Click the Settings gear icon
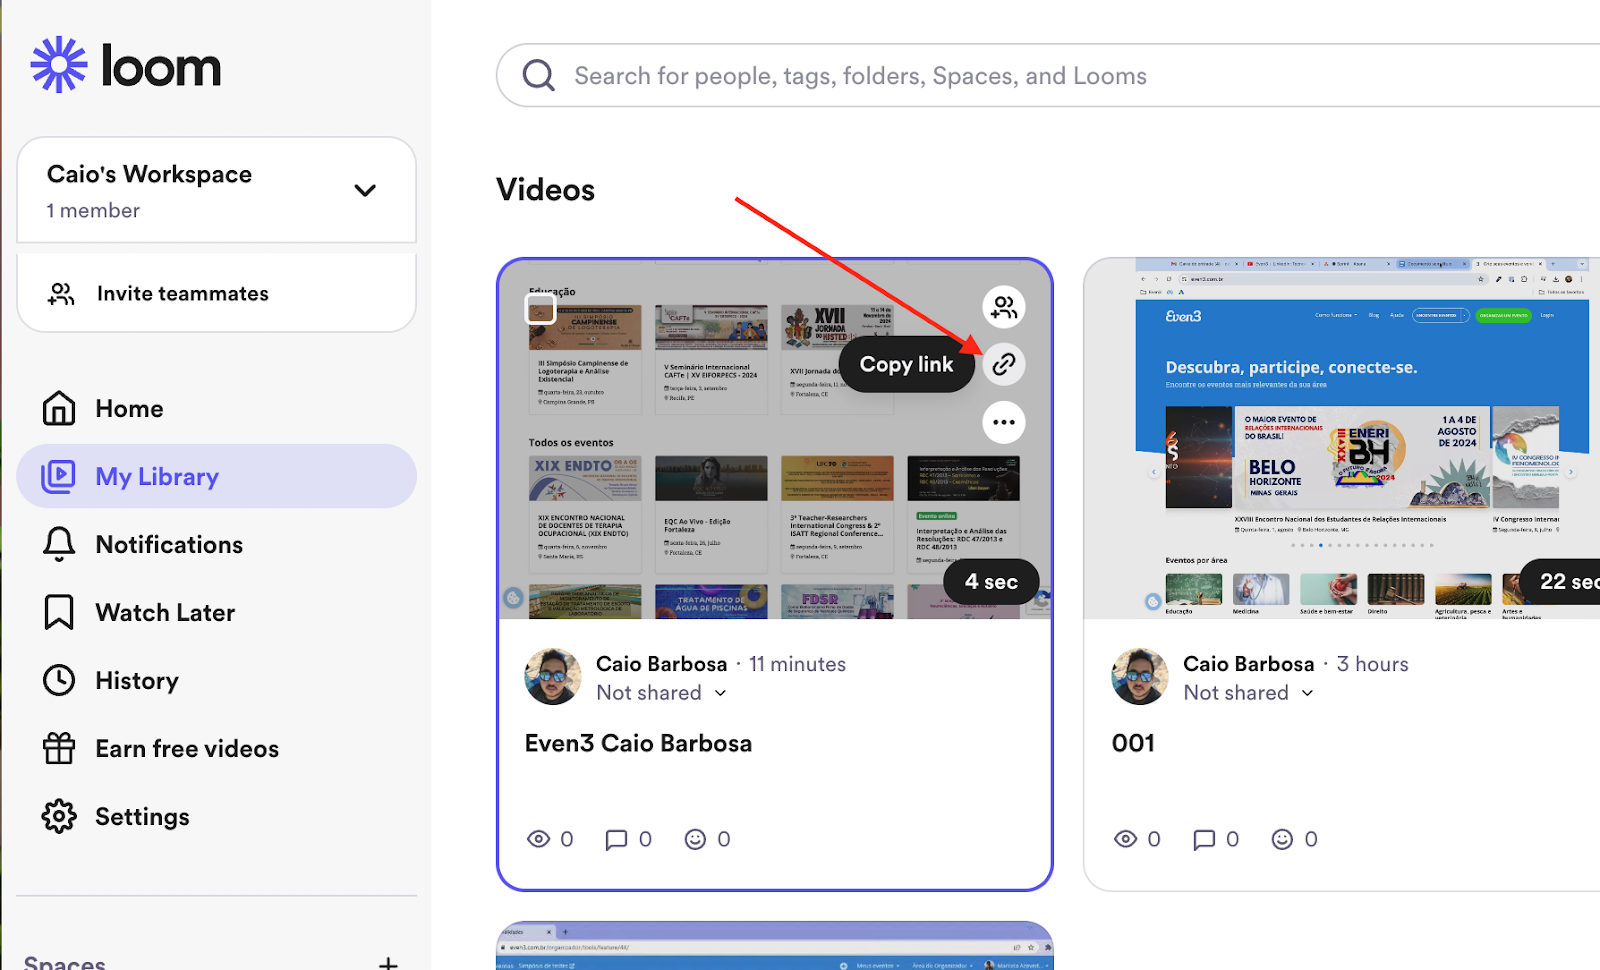Viewport: 1600px width, 970px height. click(59, 816)
